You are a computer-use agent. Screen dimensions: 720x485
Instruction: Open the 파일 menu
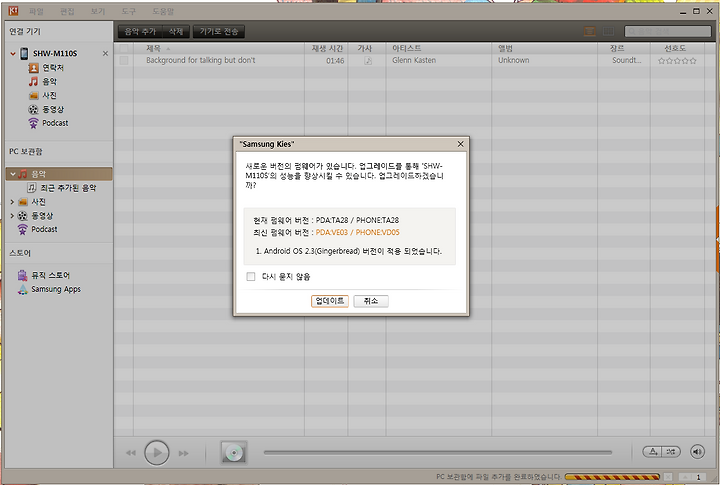pos(36,11)
